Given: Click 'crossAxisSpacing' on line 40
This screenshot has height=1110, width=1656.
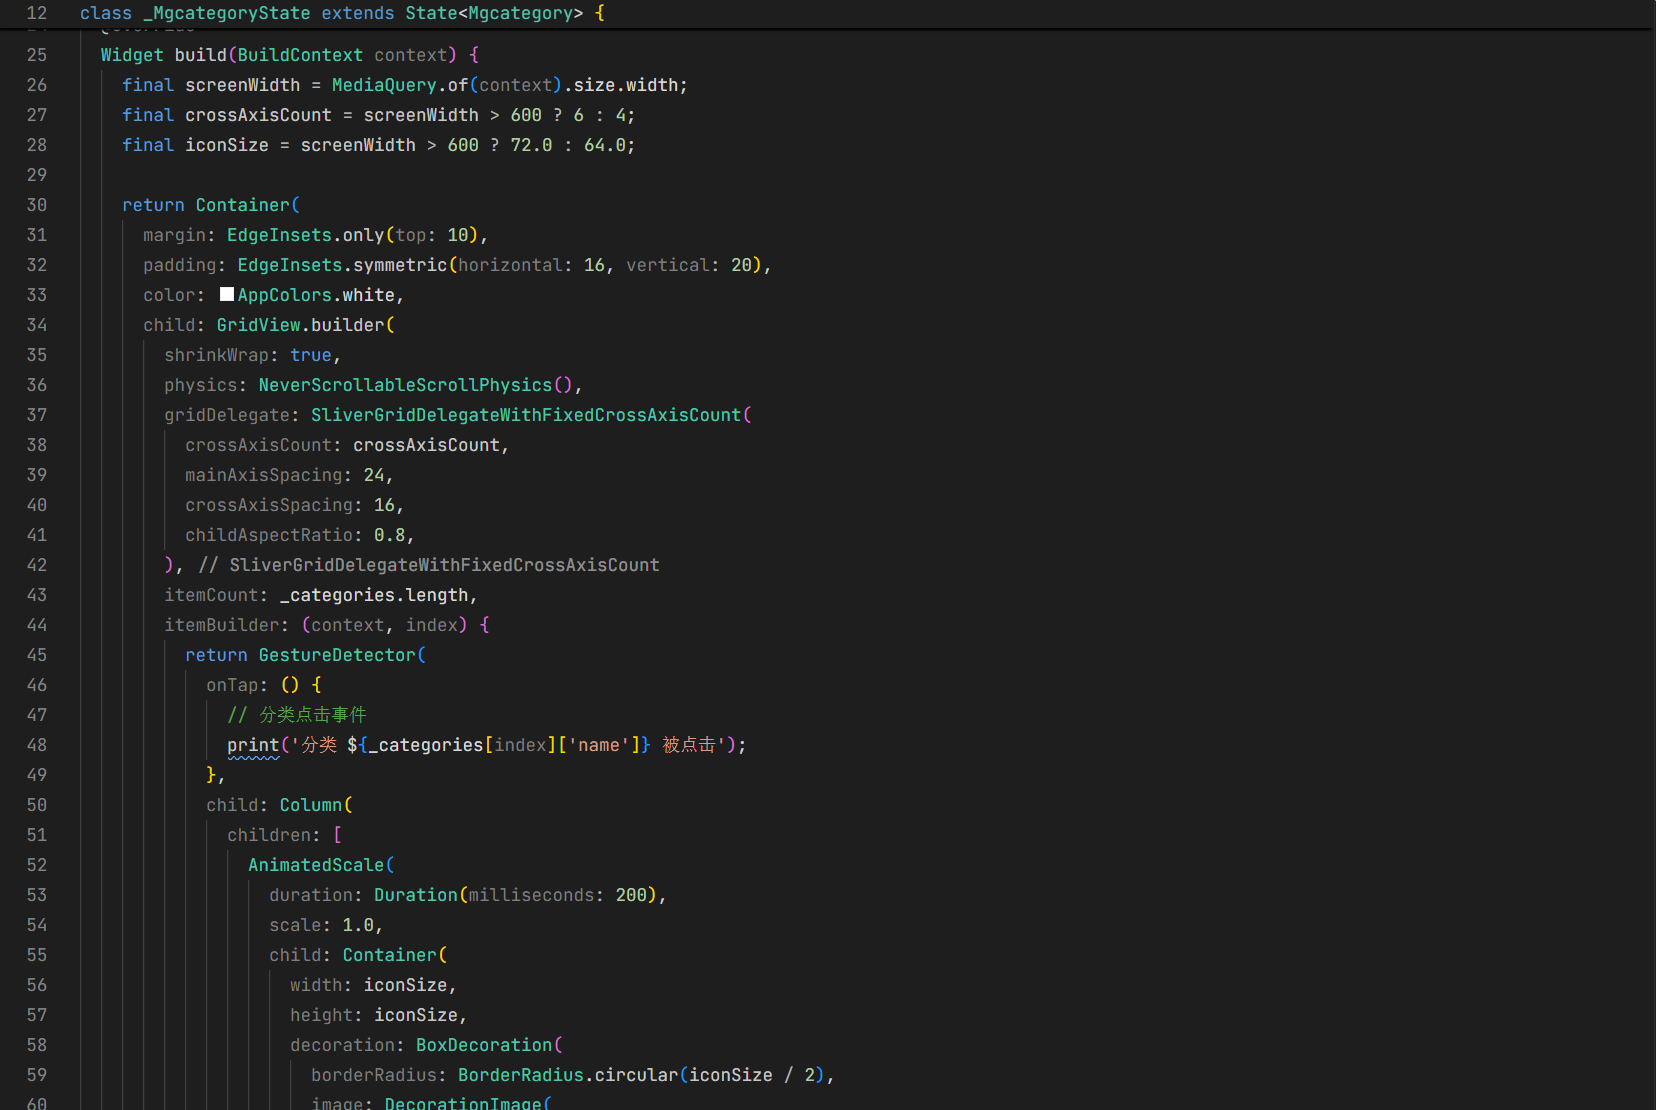Looking at the screenshot, I should (x=269, y=505).
